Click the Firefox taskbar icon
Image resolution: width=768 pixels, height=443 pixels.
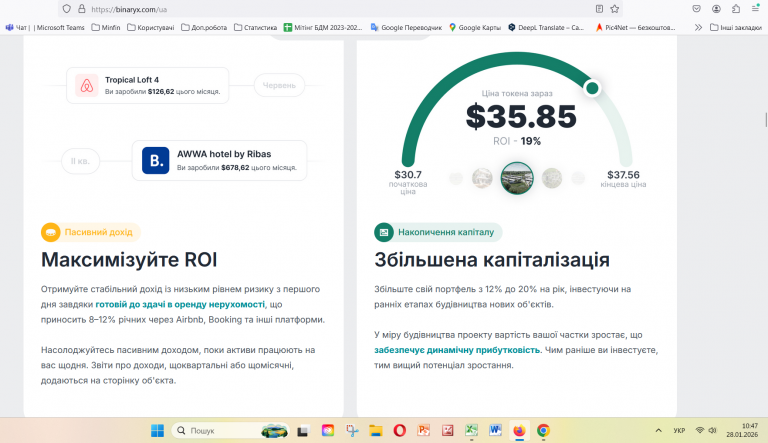[519, 431]
